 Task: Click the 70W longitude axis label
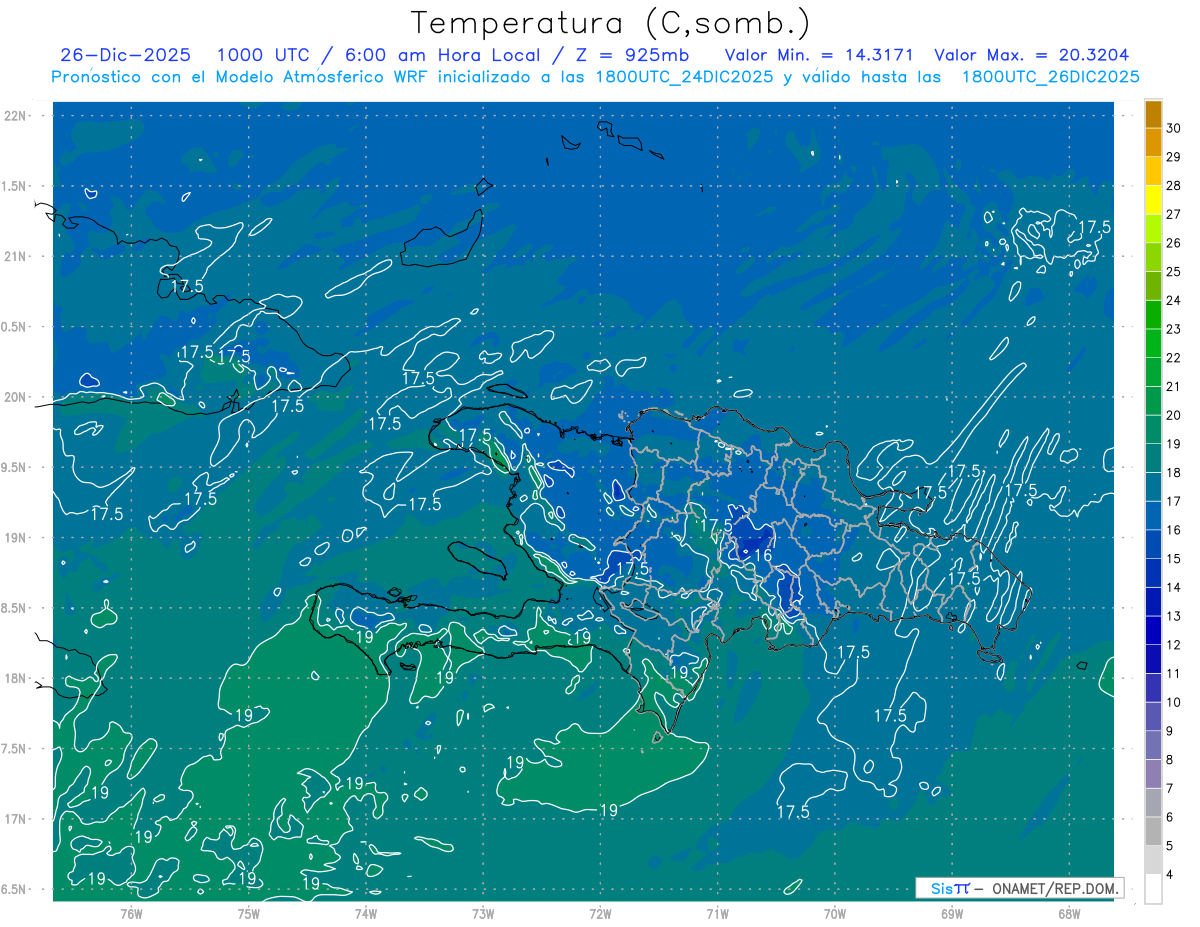point(835,913)
